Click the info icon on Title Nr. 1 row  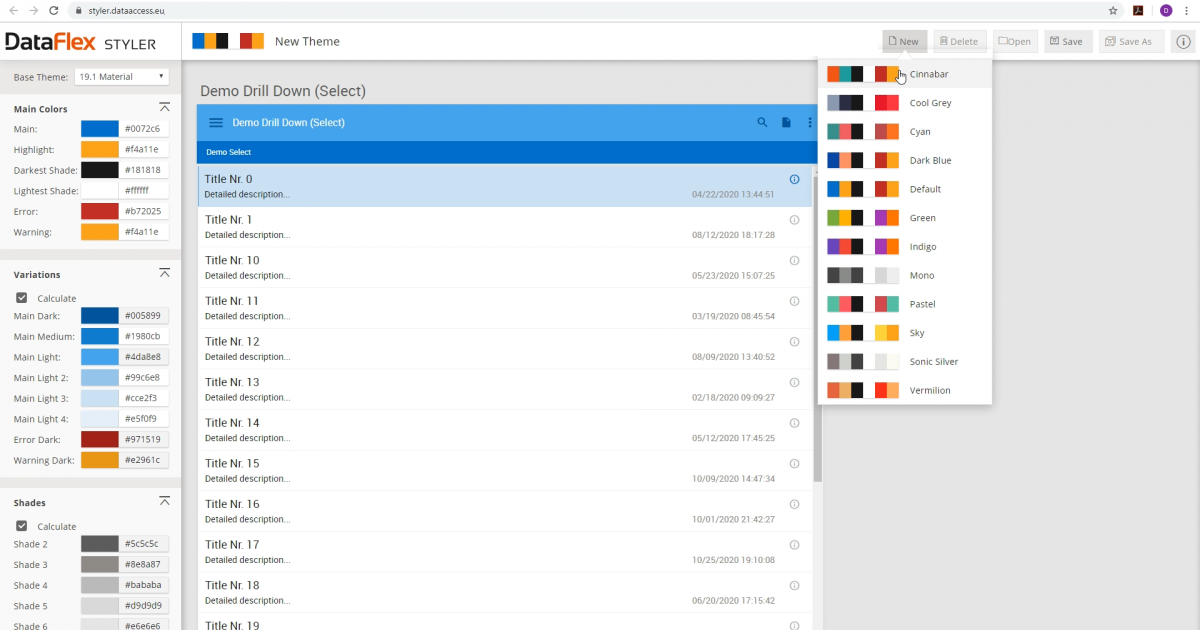(794, 219)
